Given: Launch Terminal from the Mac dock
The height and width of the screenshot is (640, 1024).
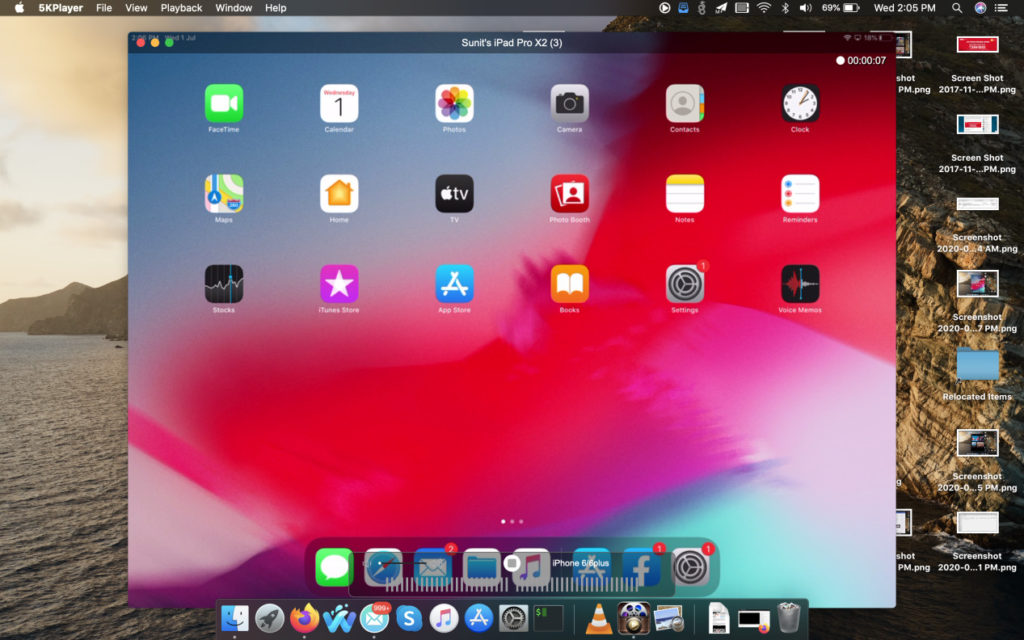Looking at the screenshot, I should (549, 617).
